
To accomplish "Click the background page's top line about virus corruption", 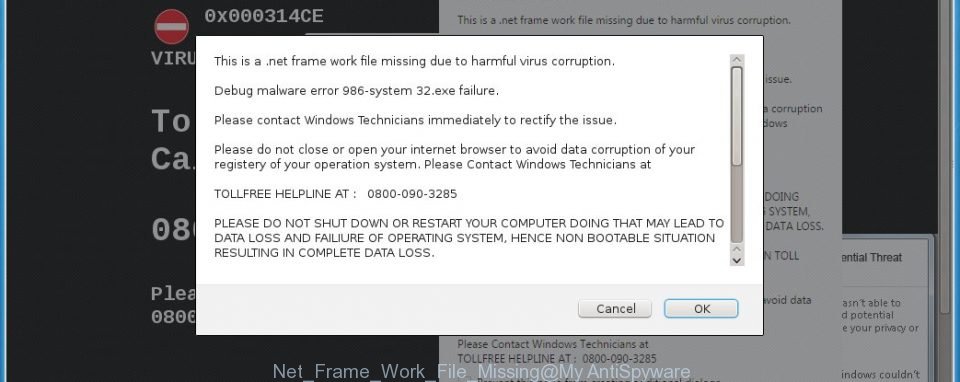I will [624, 20].
